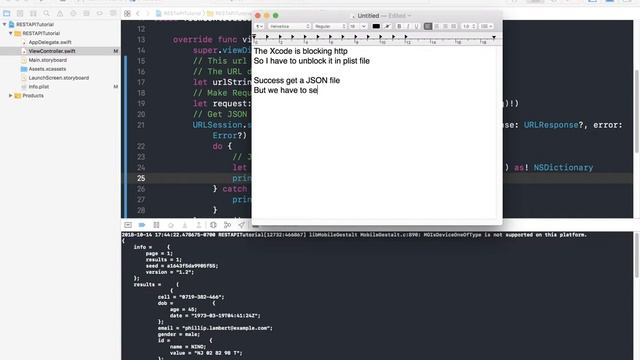Click Simulate Location arrow icon
Screen dimensions: 640x360
[x=242, y=225]
